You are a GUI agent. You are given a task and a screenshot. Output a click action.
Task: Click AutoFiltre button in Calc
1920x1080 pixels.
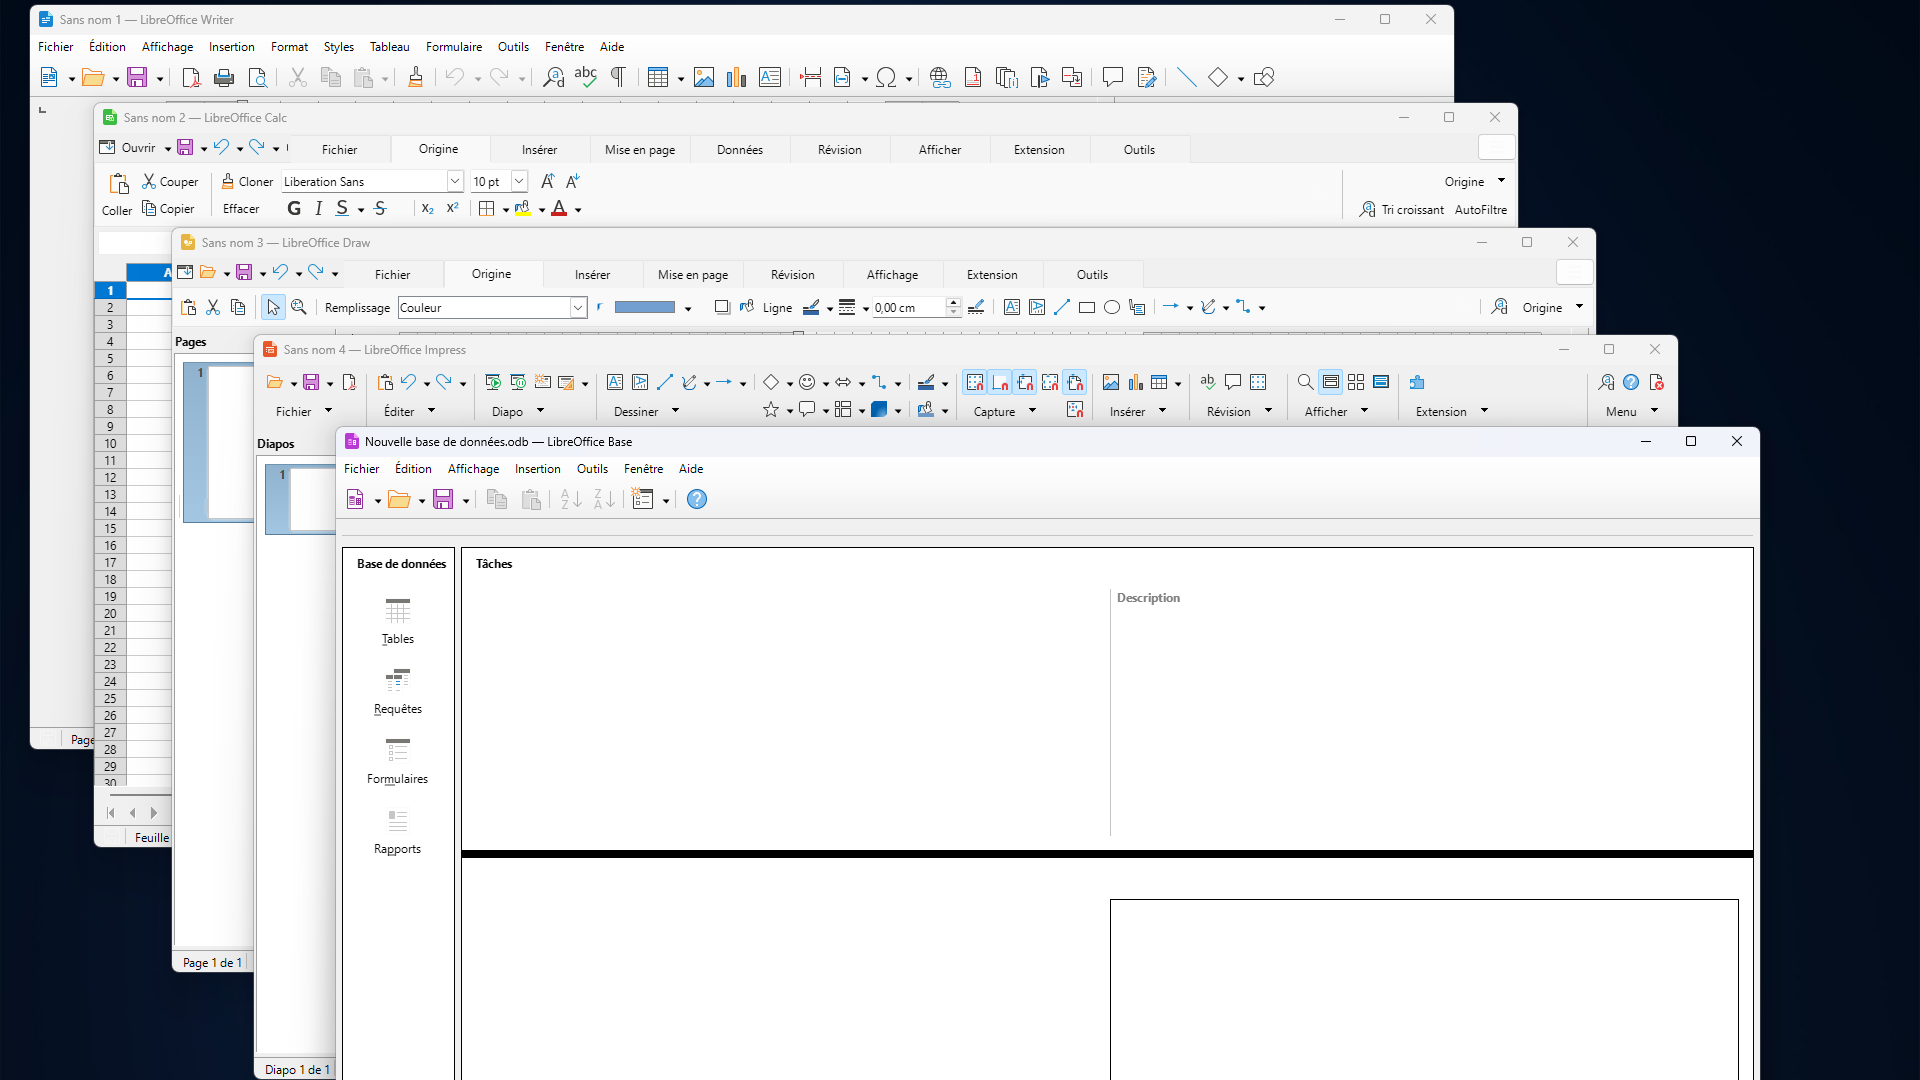pyautogui.click(x=1480, y=209)
